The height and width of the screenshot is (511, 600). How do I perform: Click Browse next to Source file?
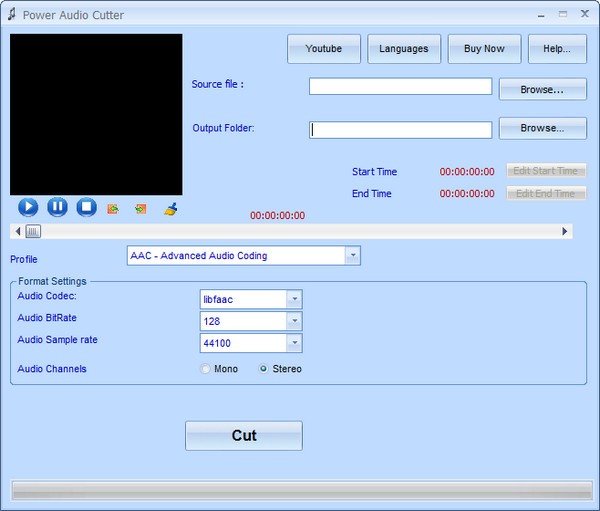[x=542, y=90]
